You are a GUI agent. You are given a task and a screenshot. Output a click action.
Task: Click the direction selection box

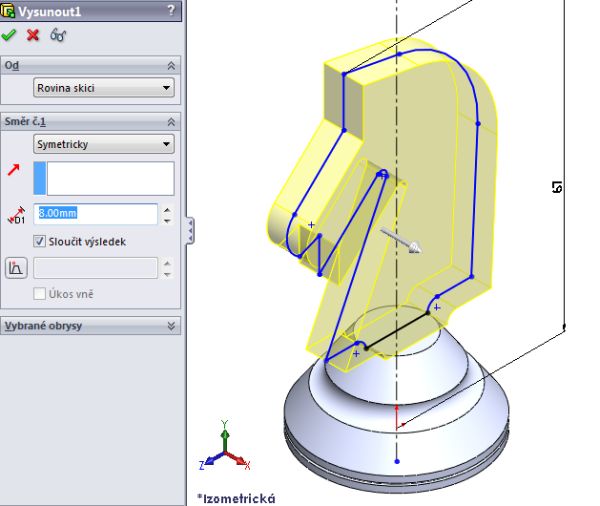[x=103, y=178]
